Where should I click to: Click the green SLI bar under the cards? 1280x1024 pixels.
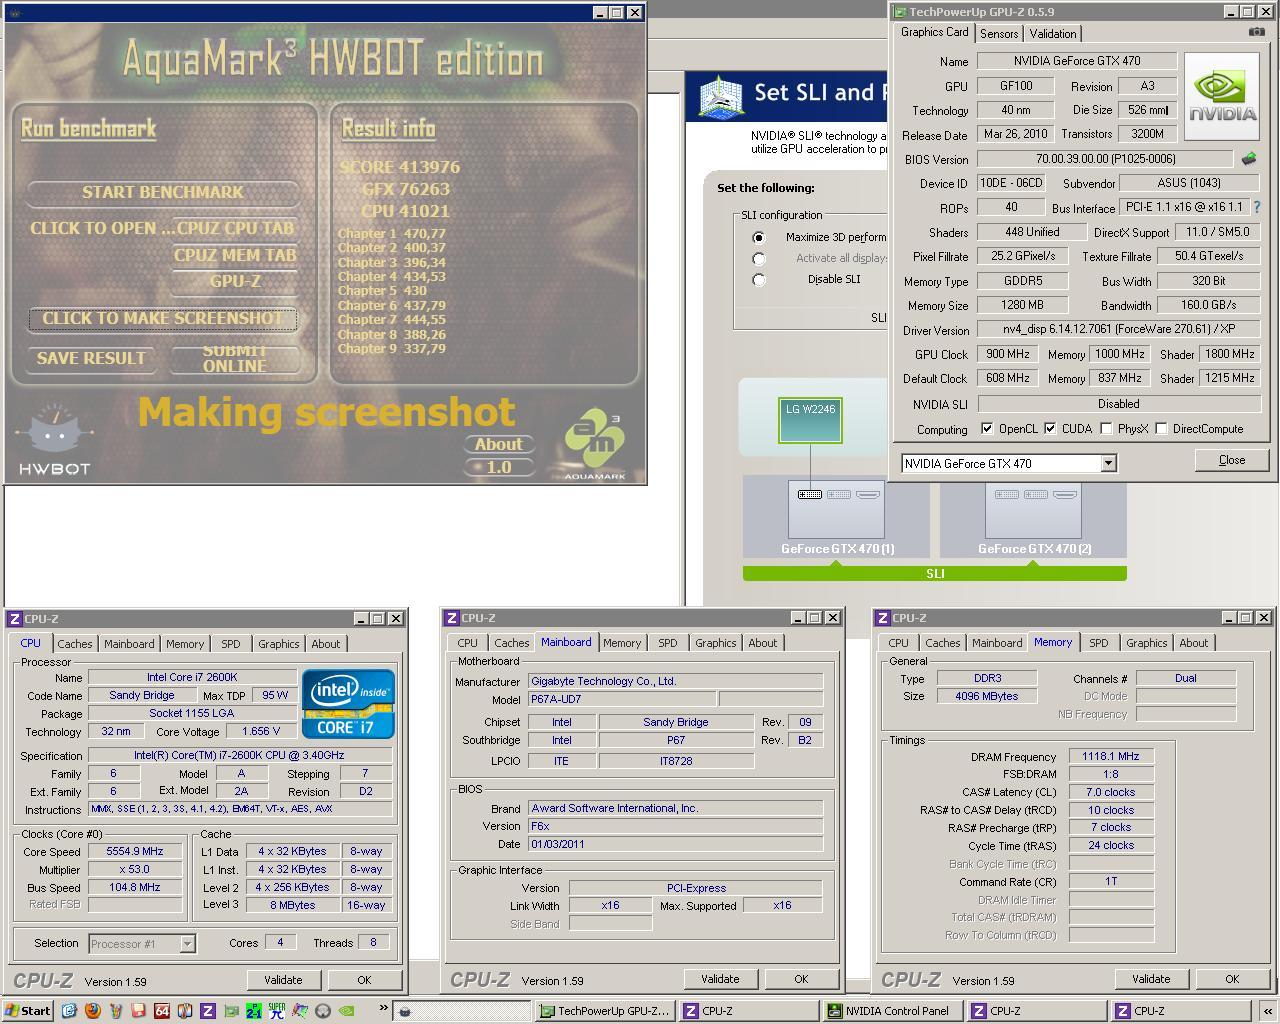click(x=935, y=573)
